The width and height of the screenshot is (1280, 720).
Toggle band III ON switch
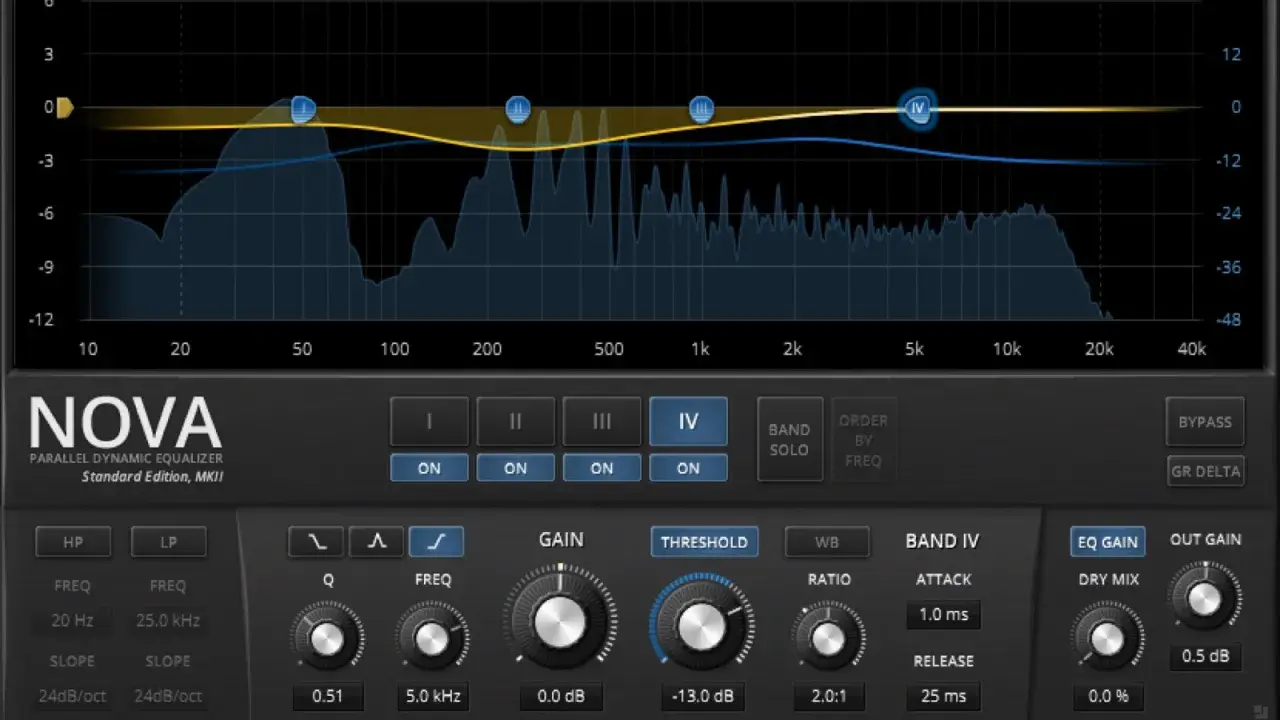coord(602,468)
